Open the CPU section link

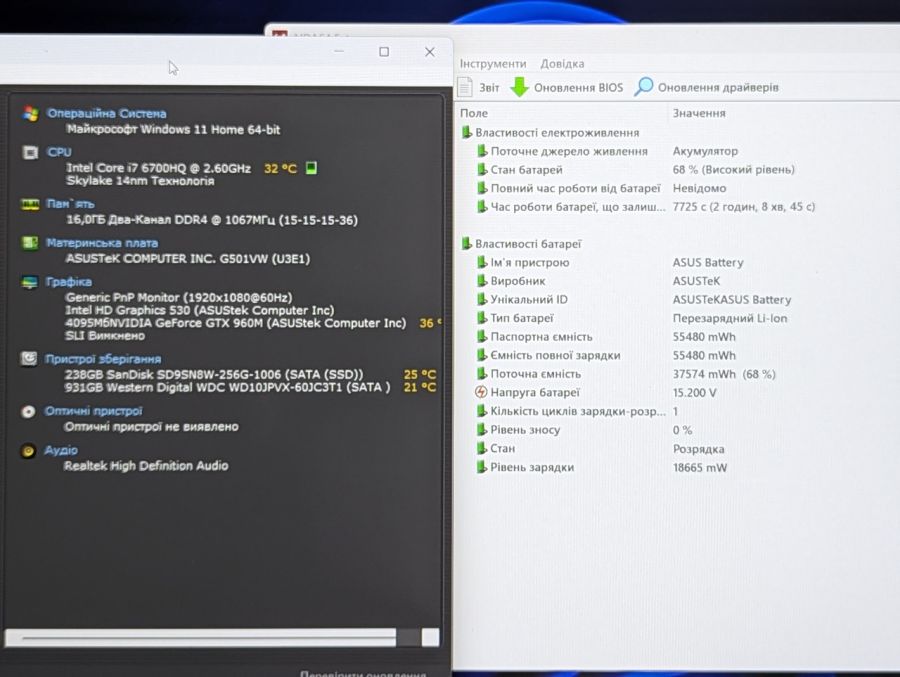[59, 152]
